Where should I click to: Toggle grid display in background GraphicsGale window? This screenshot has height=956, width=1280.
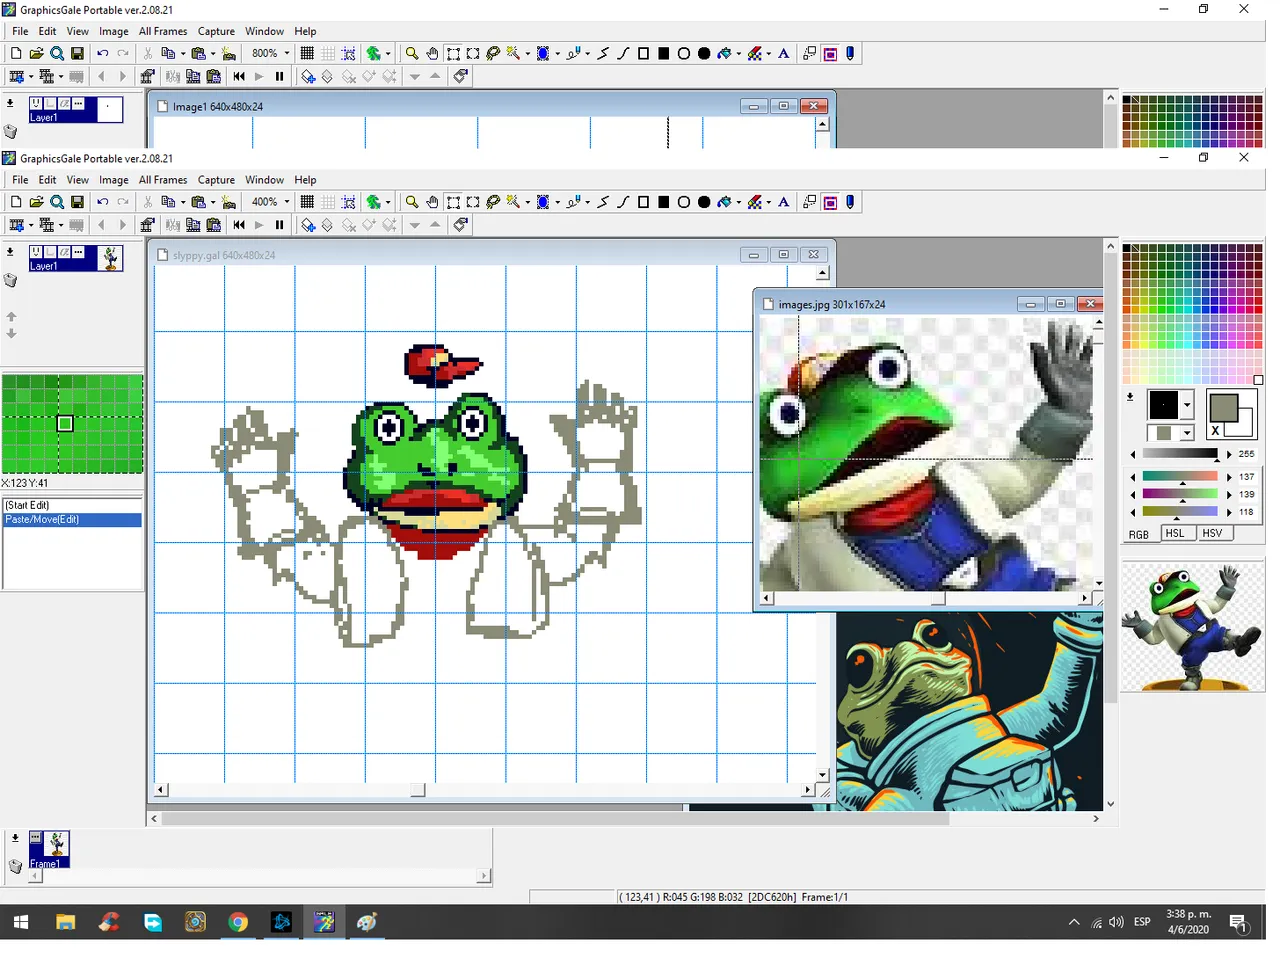[x=307, y=53]
